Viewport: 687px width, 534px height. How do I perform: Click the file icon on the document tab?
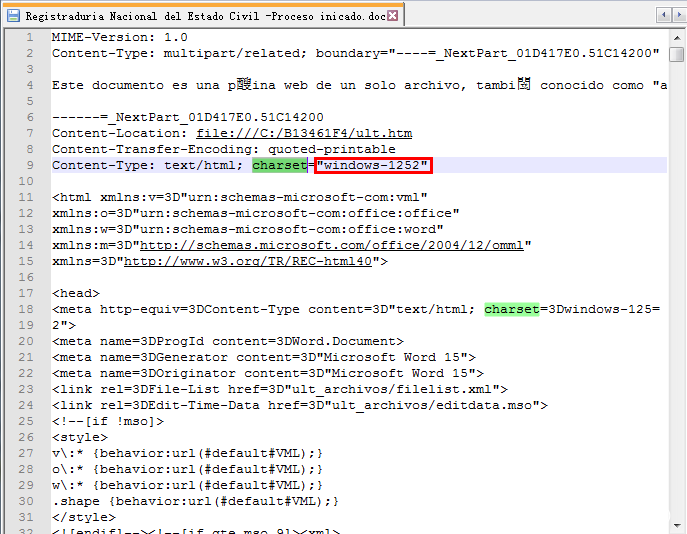(13, 16)
